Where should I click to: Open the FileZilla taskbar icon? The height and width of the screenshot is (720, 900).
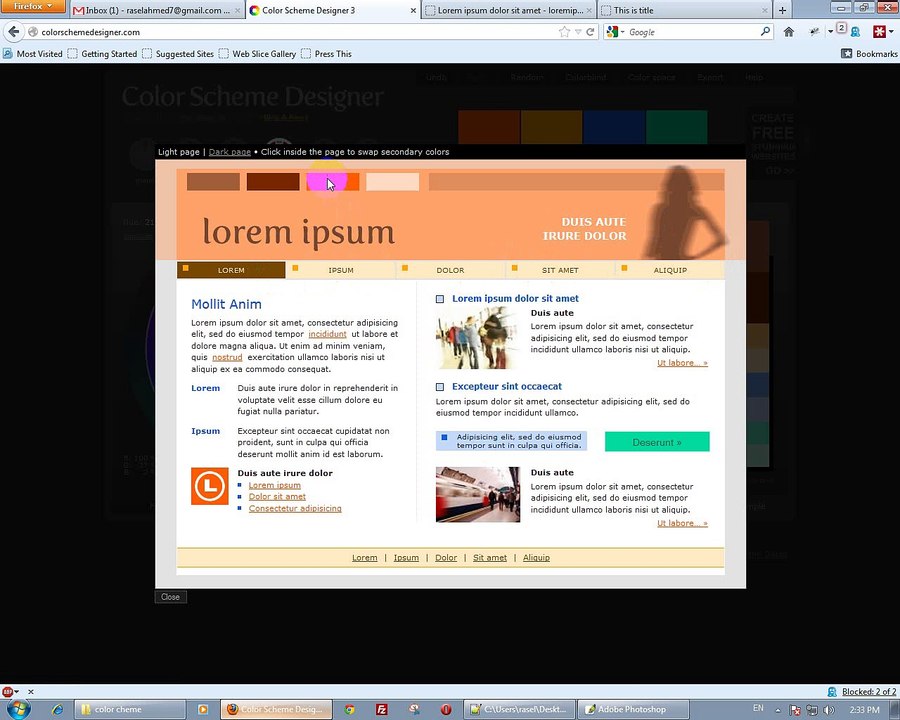(381, 710)
